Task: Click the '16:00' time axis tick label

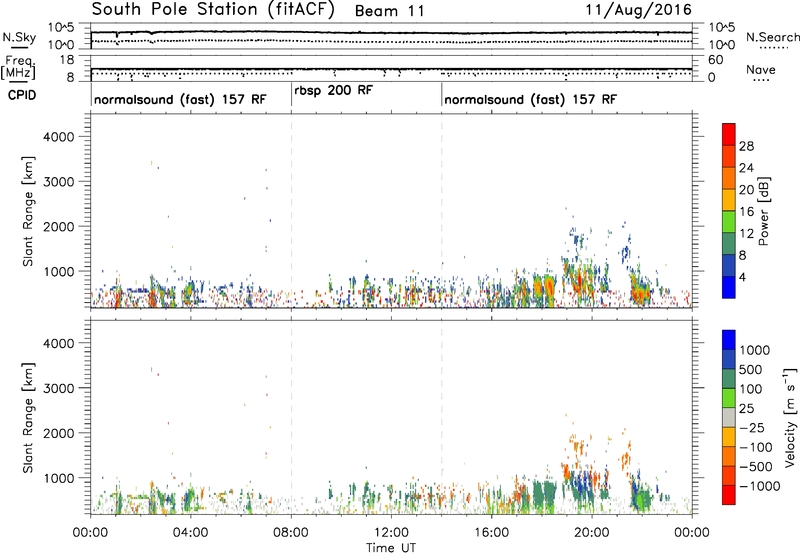Action: coord(491,533)
